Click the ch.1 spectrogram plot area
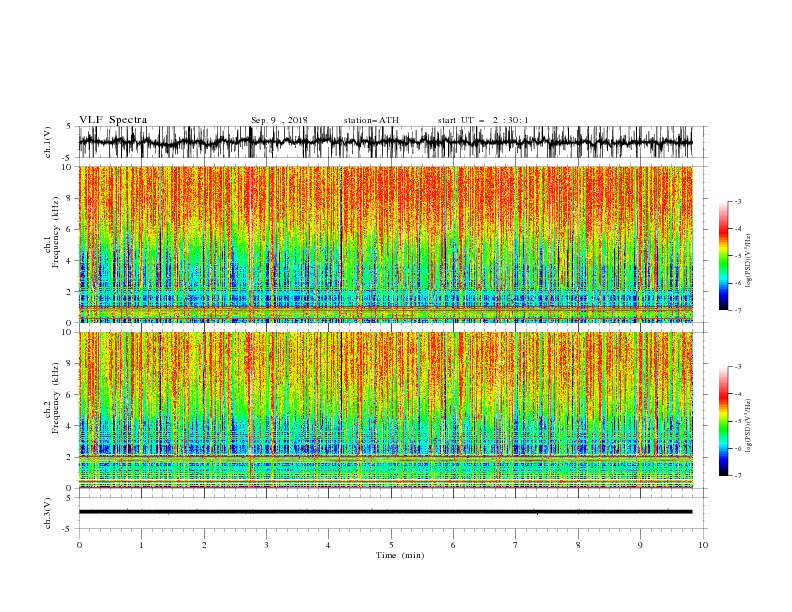The height and width of the screenshot is (612, 792). click(386, 244)
